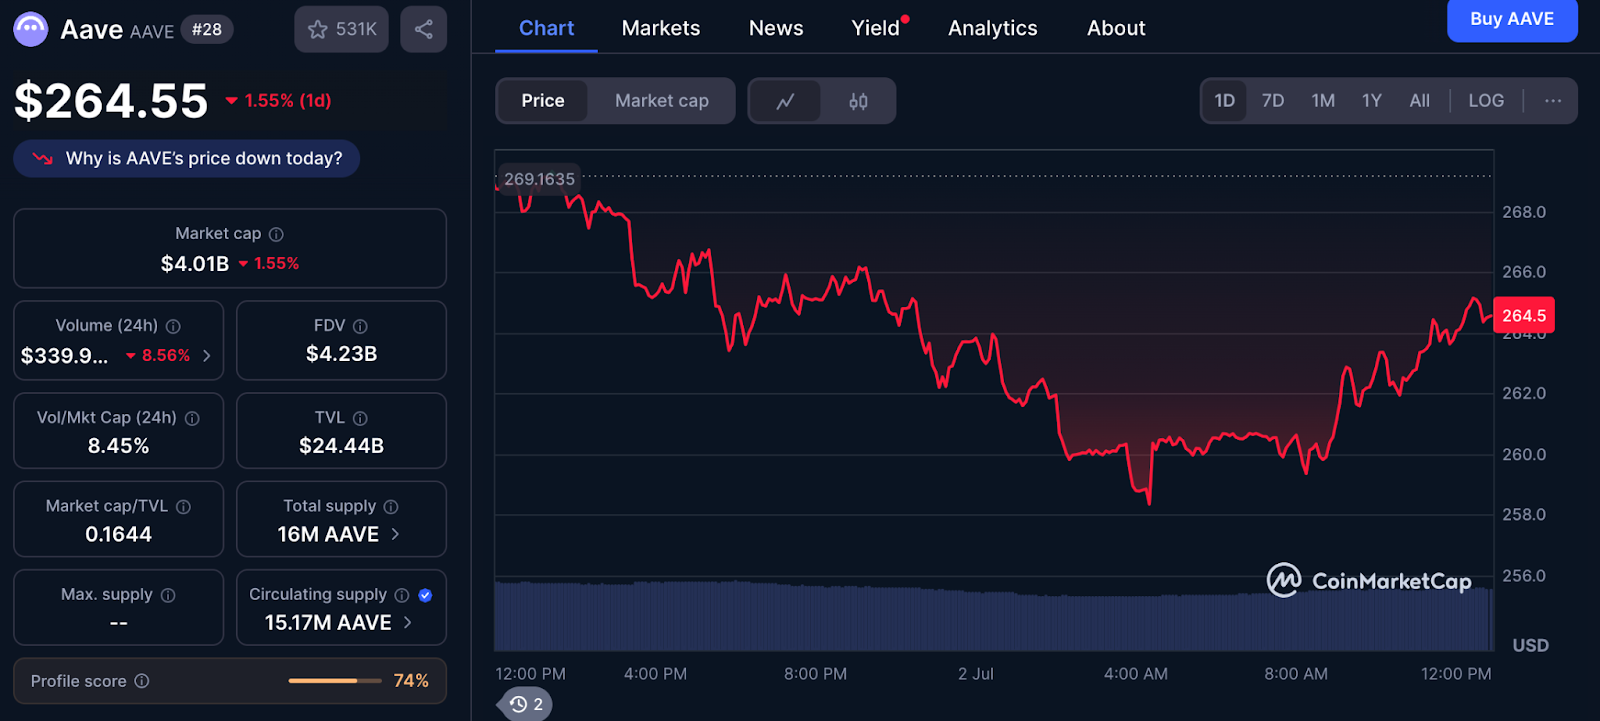Switch to line chart view icon
1600x721 pixels.
[x=785, y=101]
